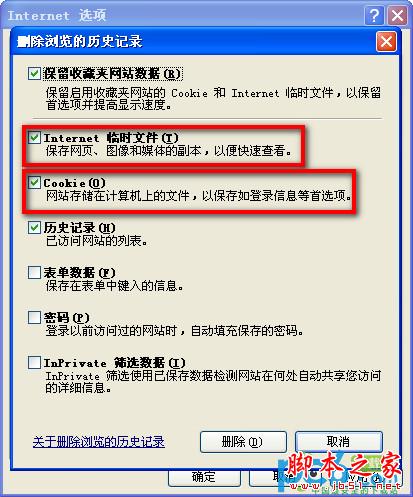Close the Internet 选项 window
Image resolution: width=413 pixels, height=497 pixels.
click(397, 15)
